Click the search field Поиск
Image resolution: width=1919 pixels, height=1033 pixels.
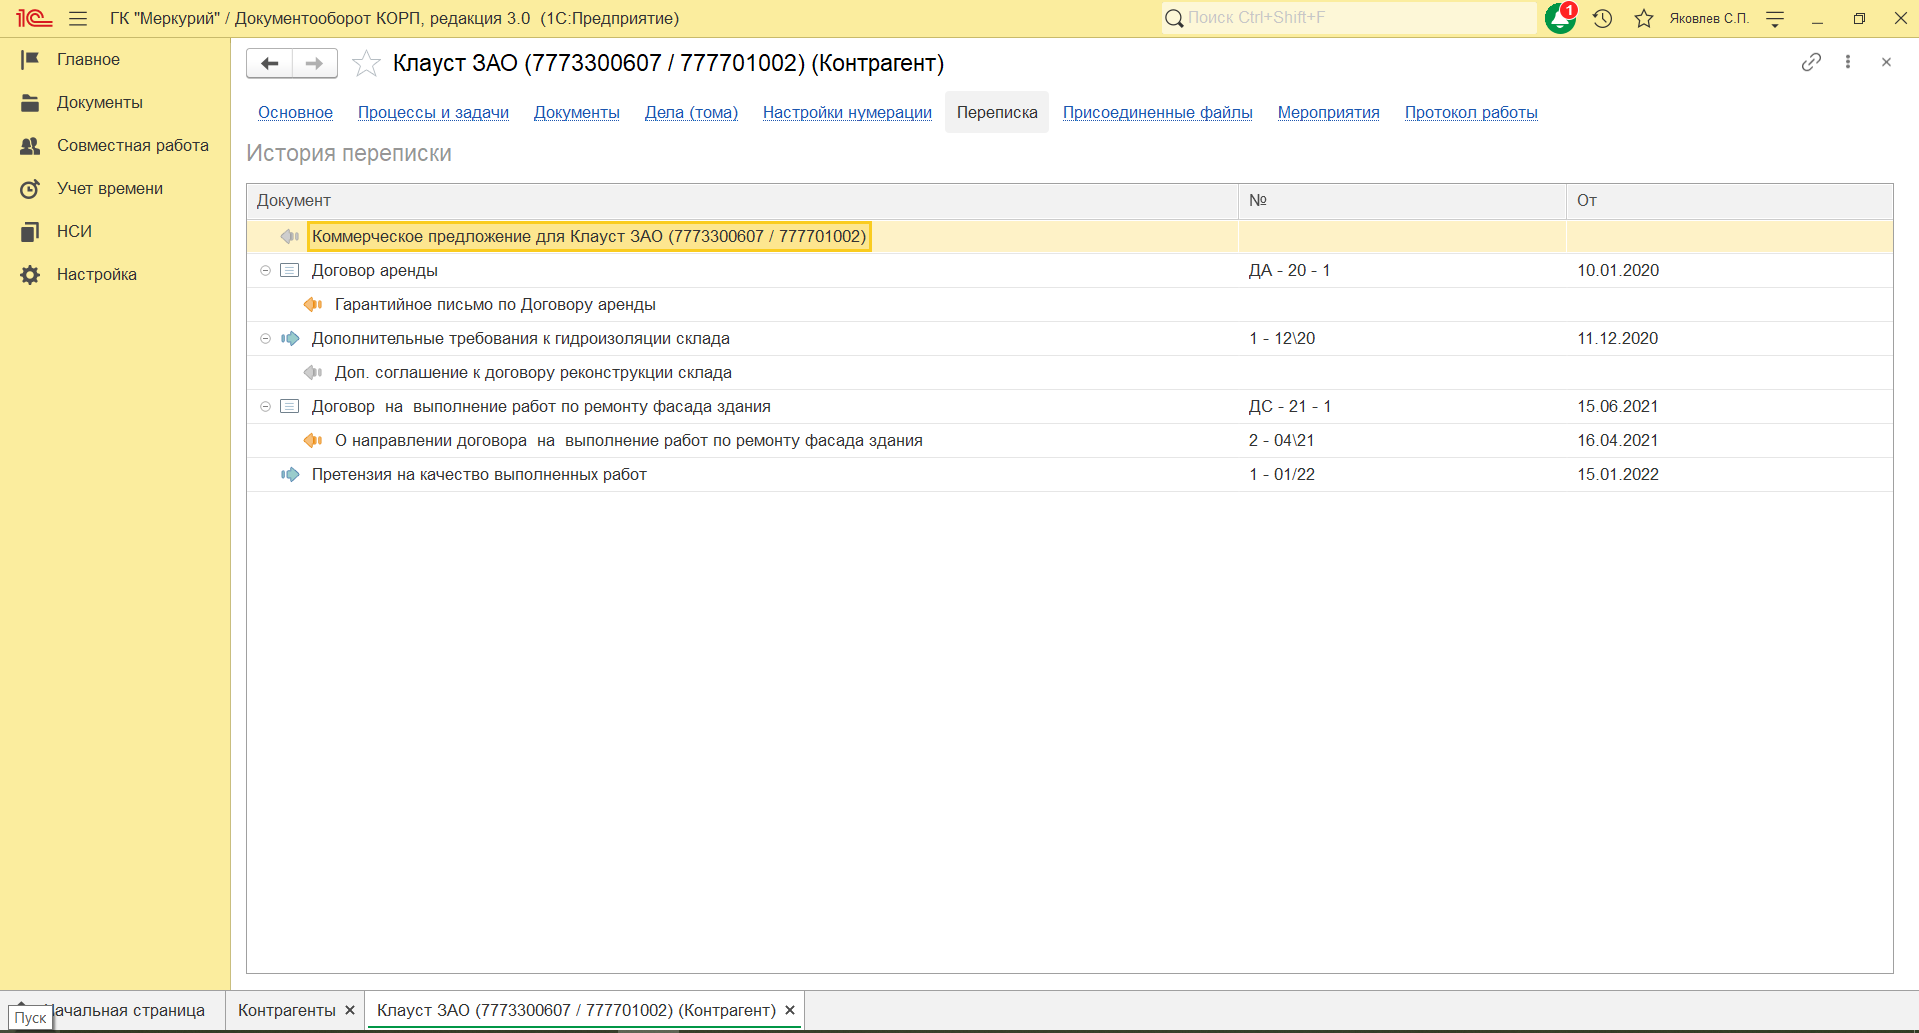[x=1349, y=18]
